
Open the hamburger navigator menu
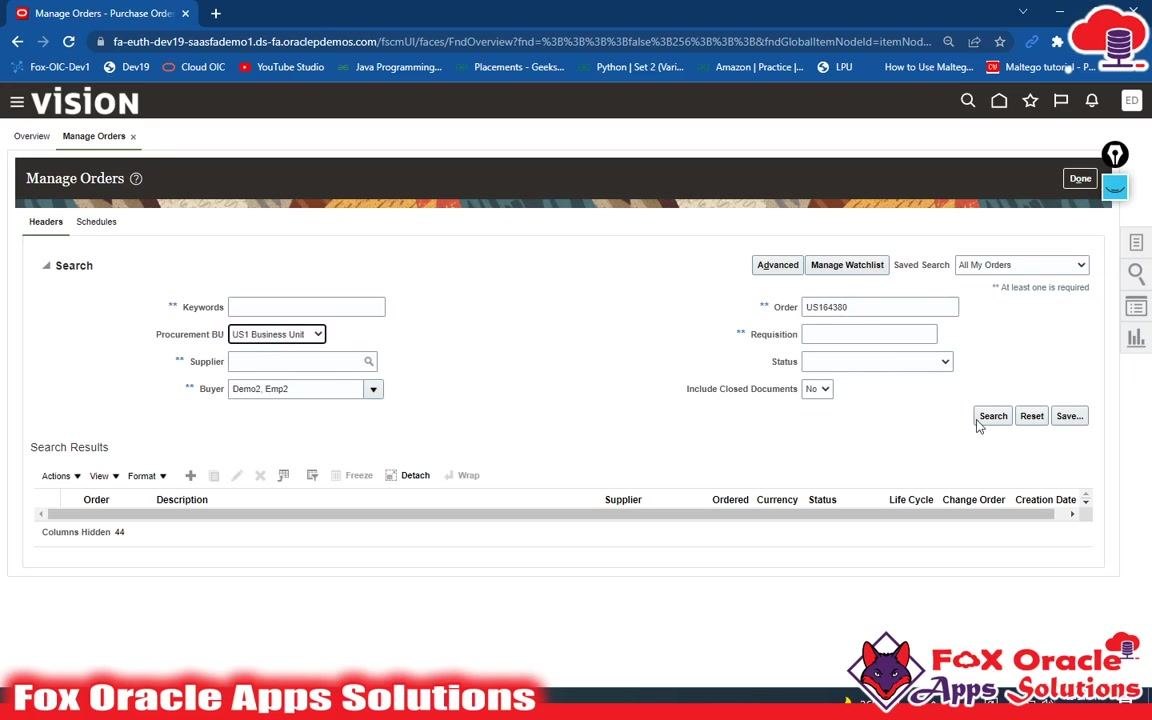[17, 102]
